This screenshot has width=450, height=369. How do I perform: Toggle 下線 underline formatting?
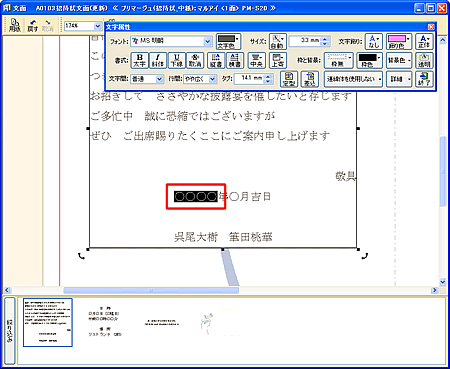[177, 60]
